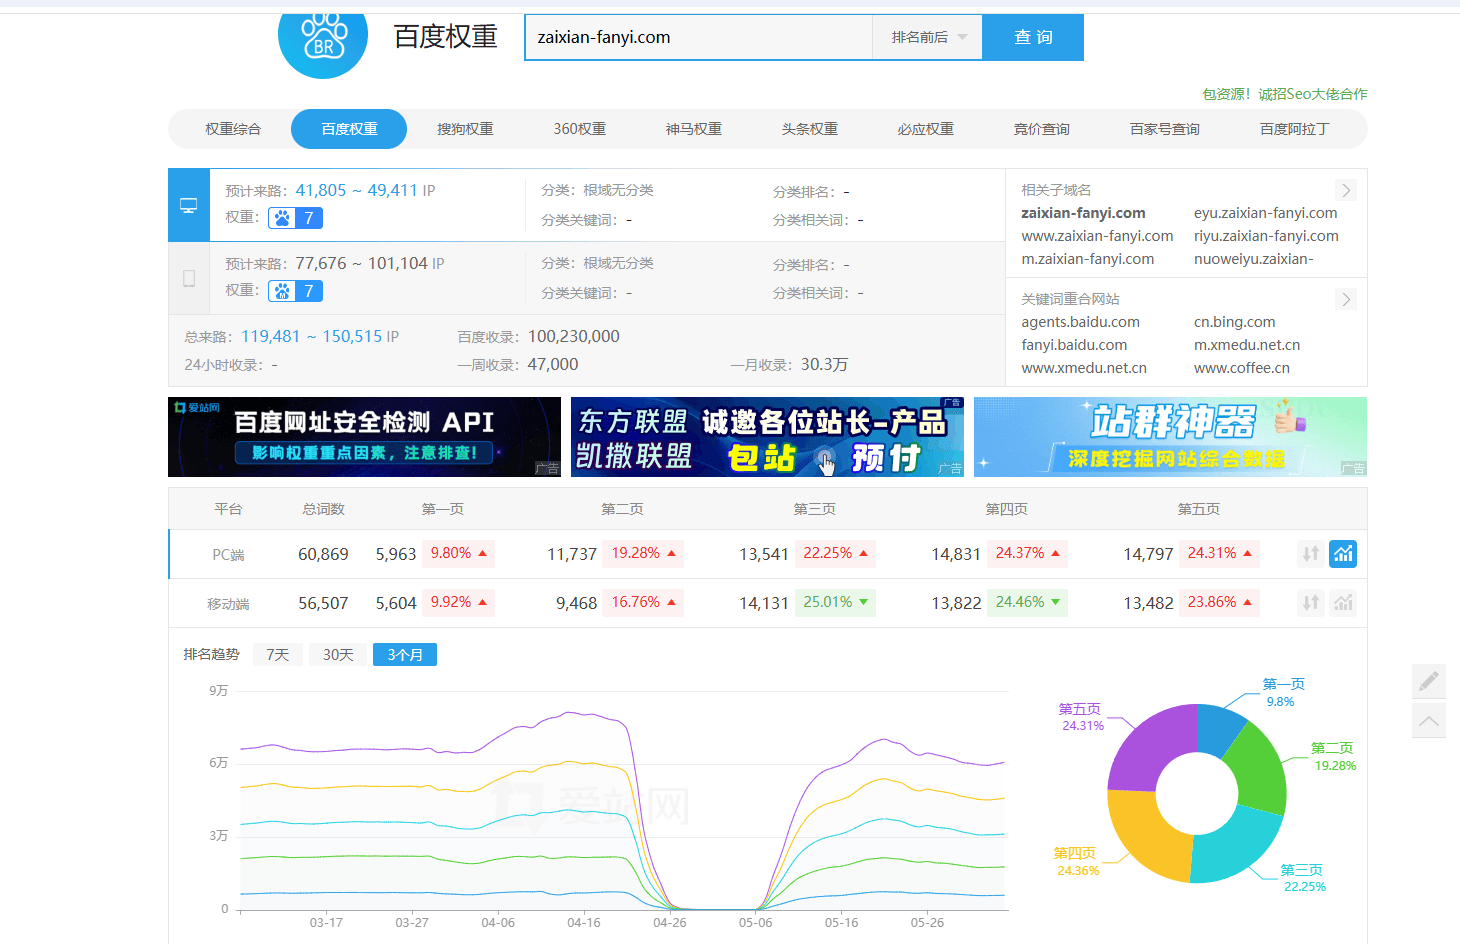
Task: Open the pencil feedback icon
Action: 1429,681
